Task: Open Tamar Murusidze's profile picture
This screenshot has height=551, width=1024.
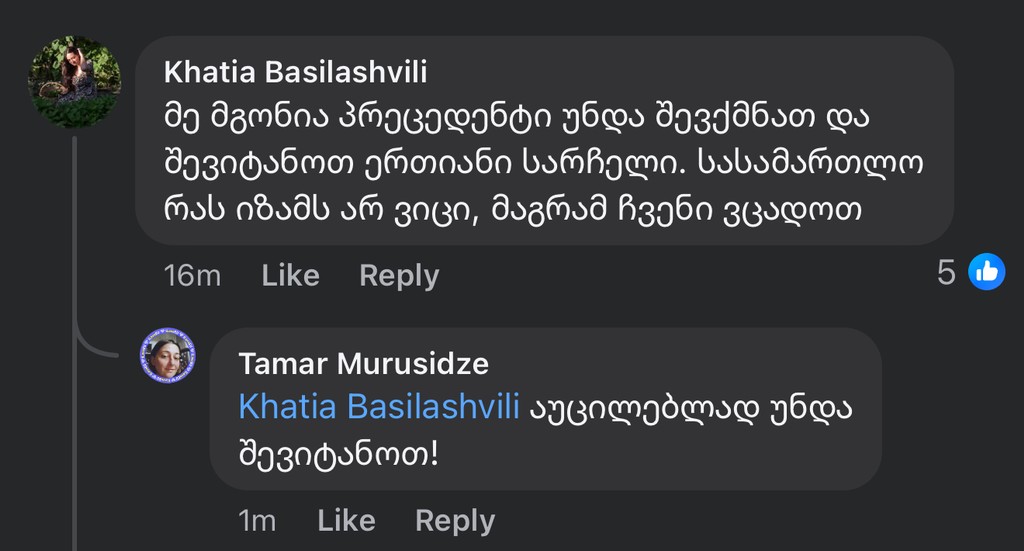Action: (168, 355)
